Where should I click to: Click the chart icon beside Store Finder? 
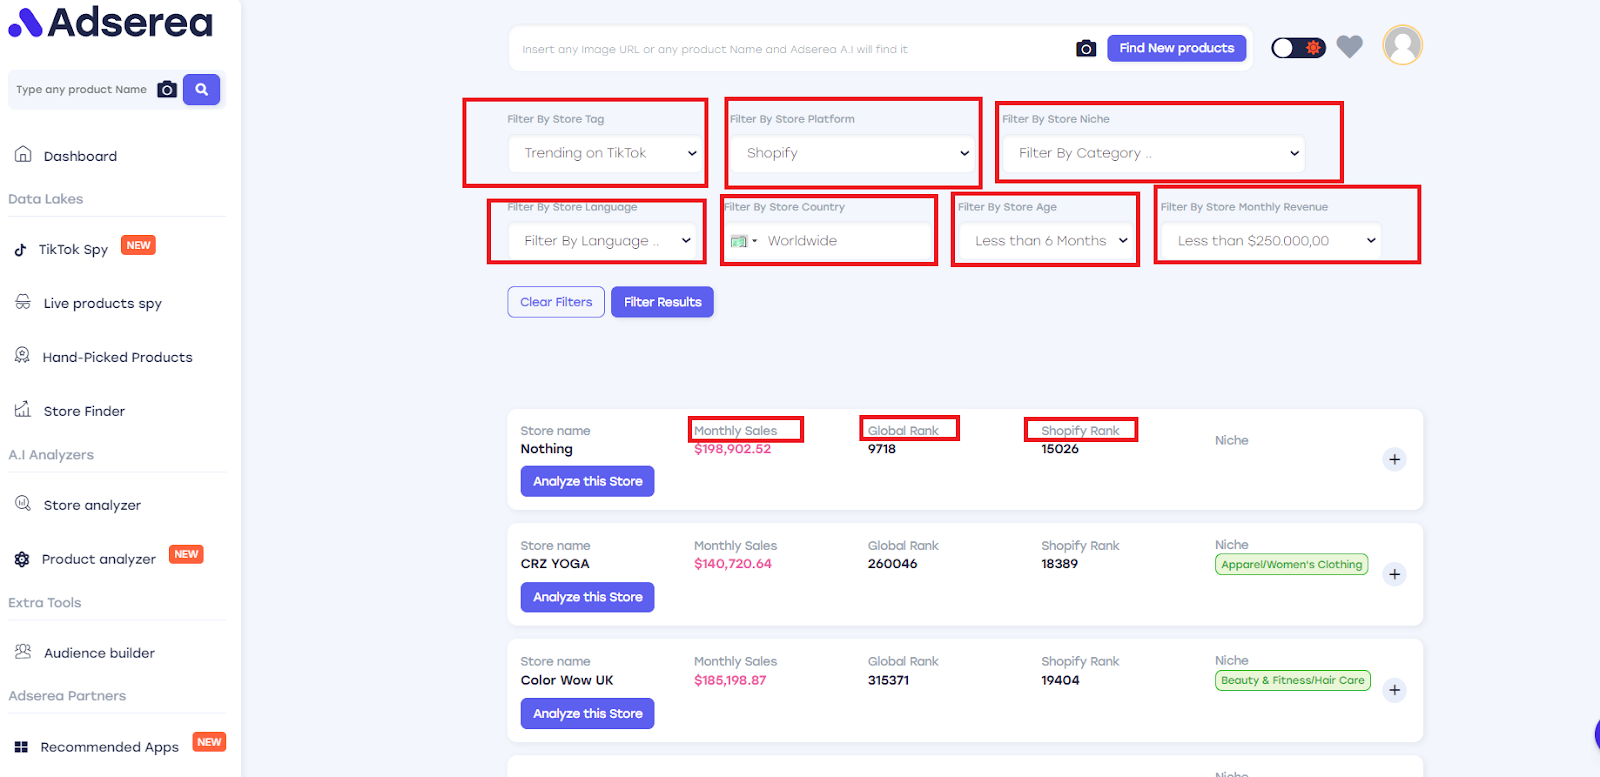[x=23, y=409]
